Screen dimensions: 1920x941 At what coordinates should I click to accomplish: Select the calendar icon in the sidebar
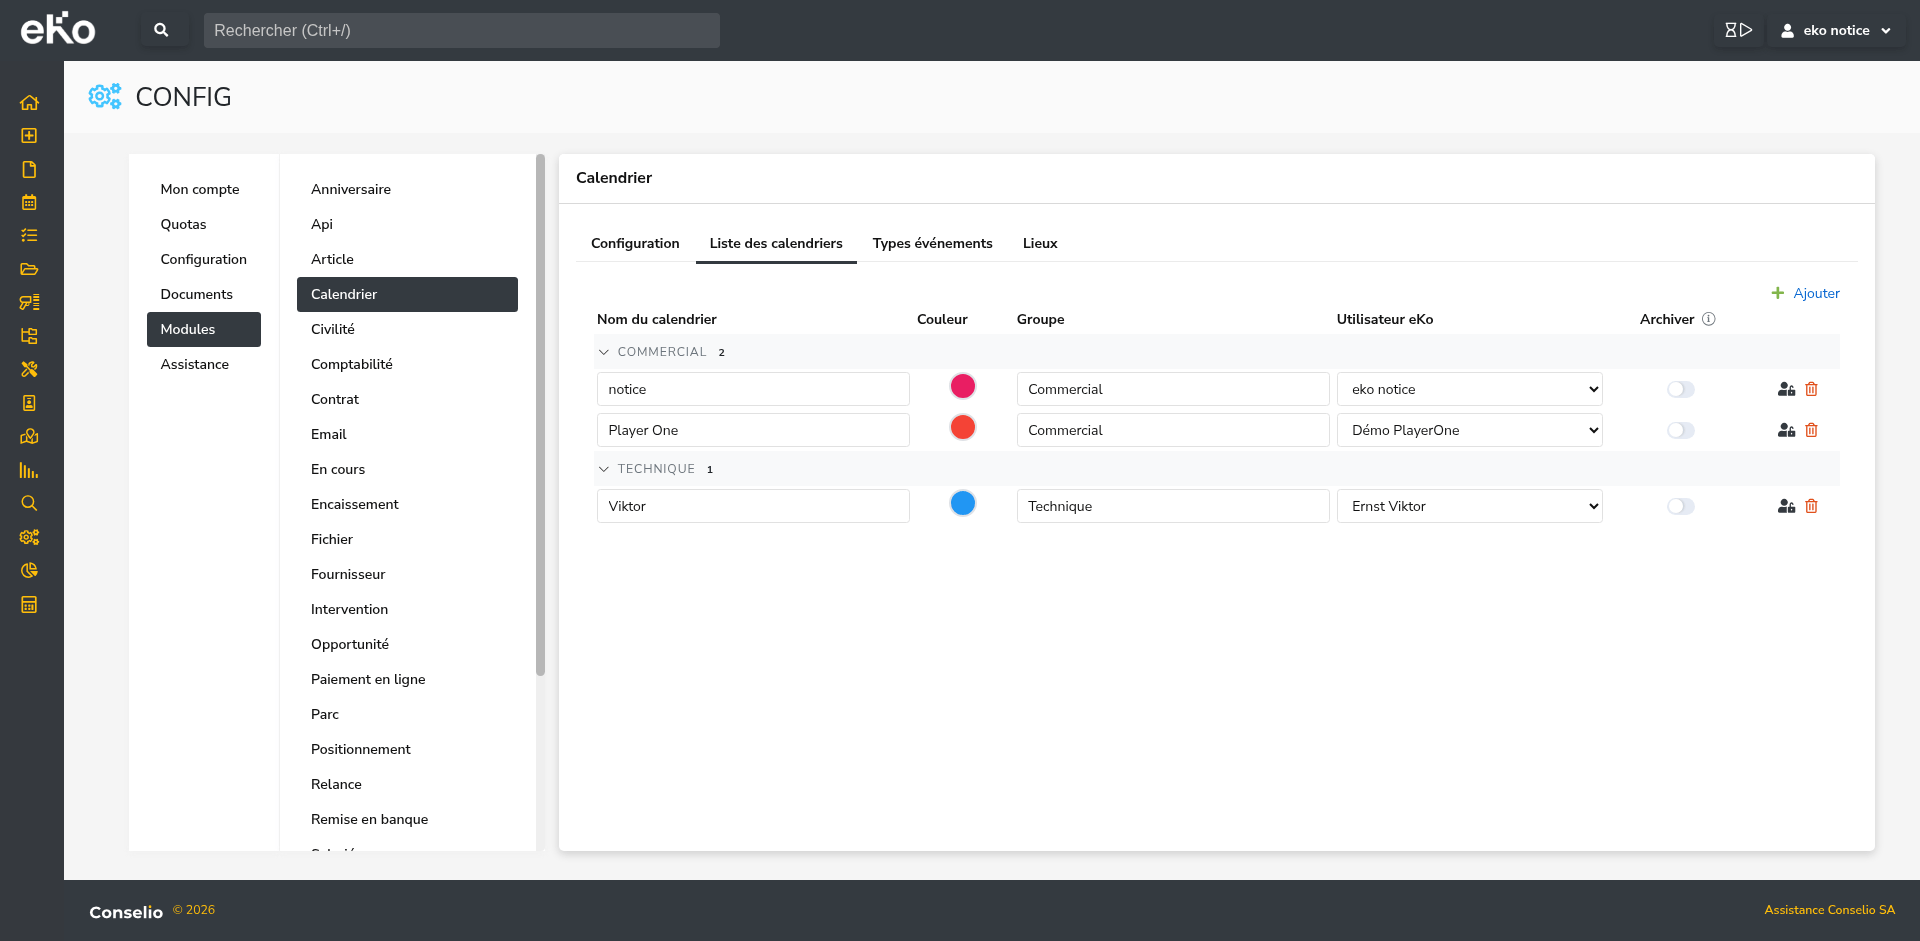(29, 202)
